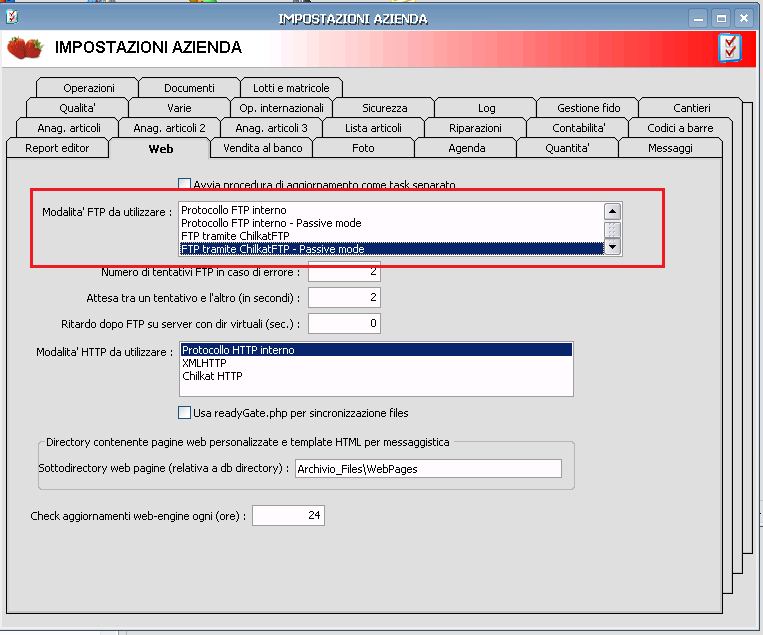Switch to Codici a barre tab
The width and height of the screenshot is (763, 635).
click(x=680, y=128)
